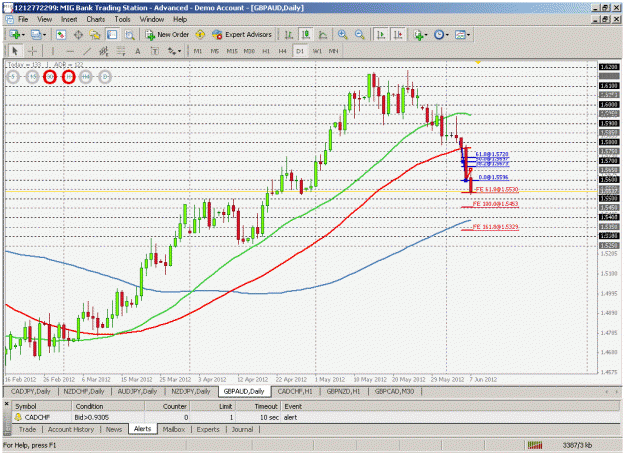625x453 pixels.
Task: Open the Journal terminal tab
Action: [242, 429]
